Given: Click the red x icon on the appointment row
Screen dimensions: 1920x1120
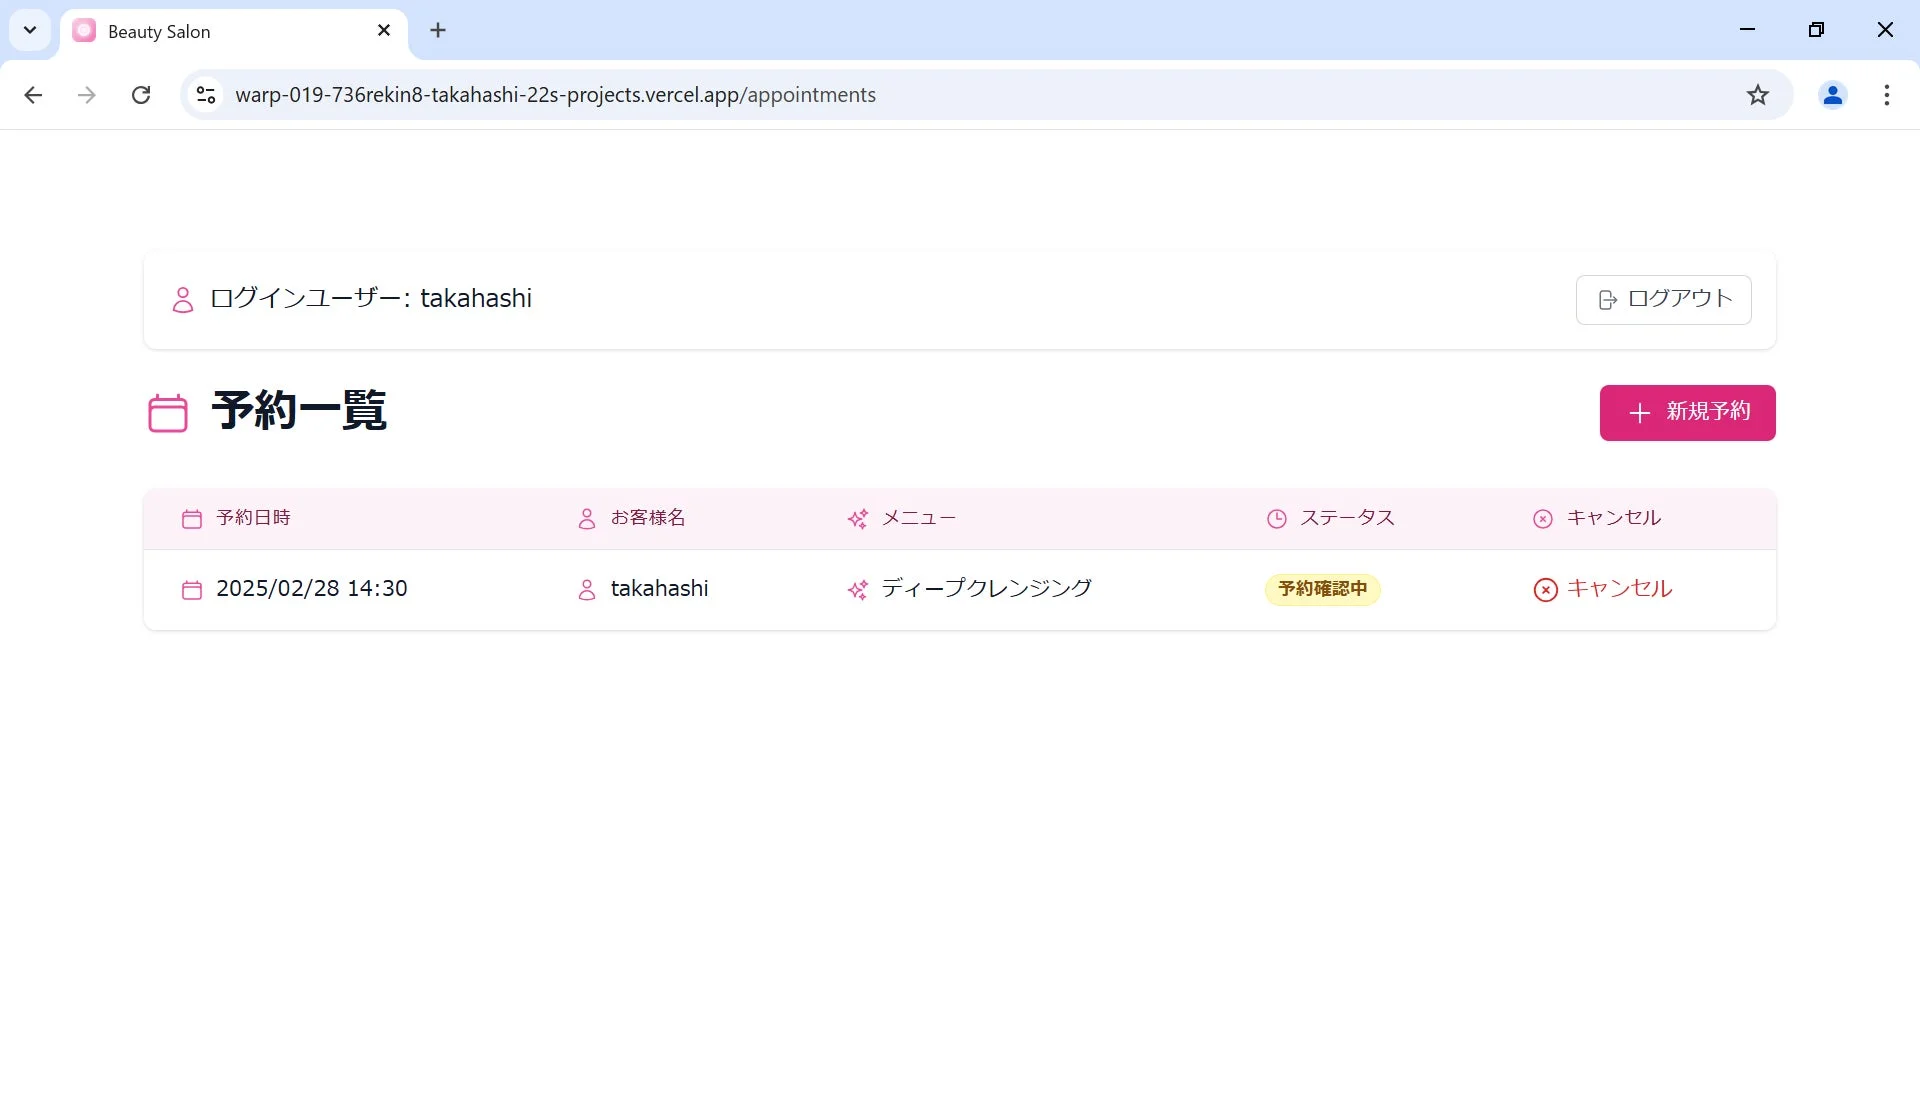Looking at the screenshot, I should [1545, 590].
